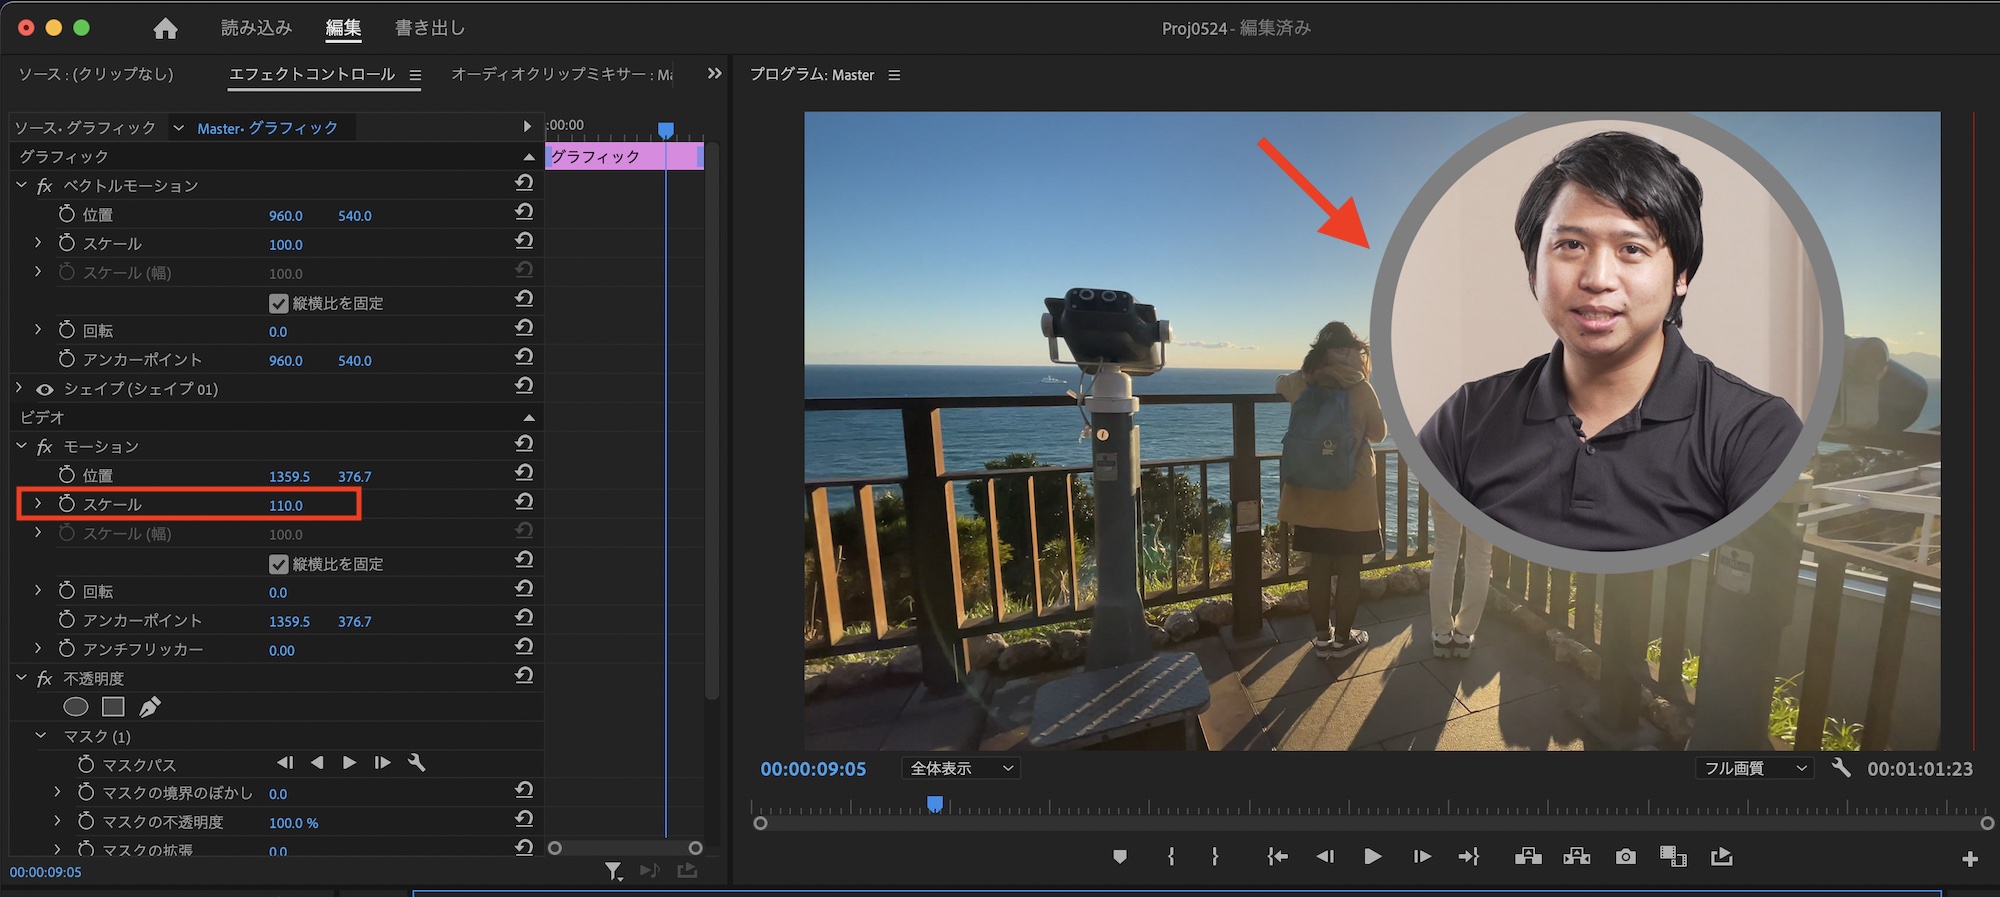2000x897 pixels.
Task: Click the Export Frame camera icon
Action: coord(1626,857)
